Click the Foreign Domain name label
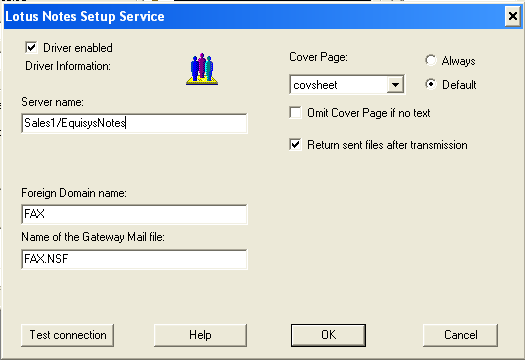Image resolution: width=525 pixels, height=360 pixels. click(74, 193)
